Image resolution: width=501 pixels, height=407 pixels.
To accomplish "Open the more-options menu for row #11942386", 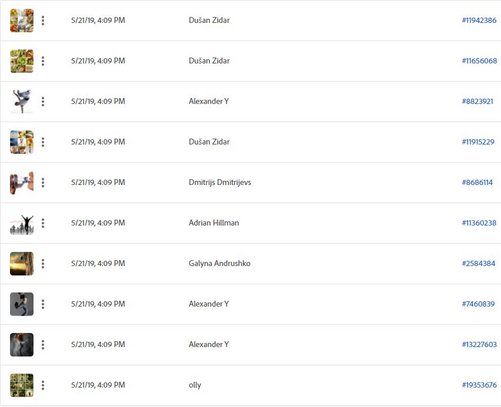I will click(x=43, y=20).
